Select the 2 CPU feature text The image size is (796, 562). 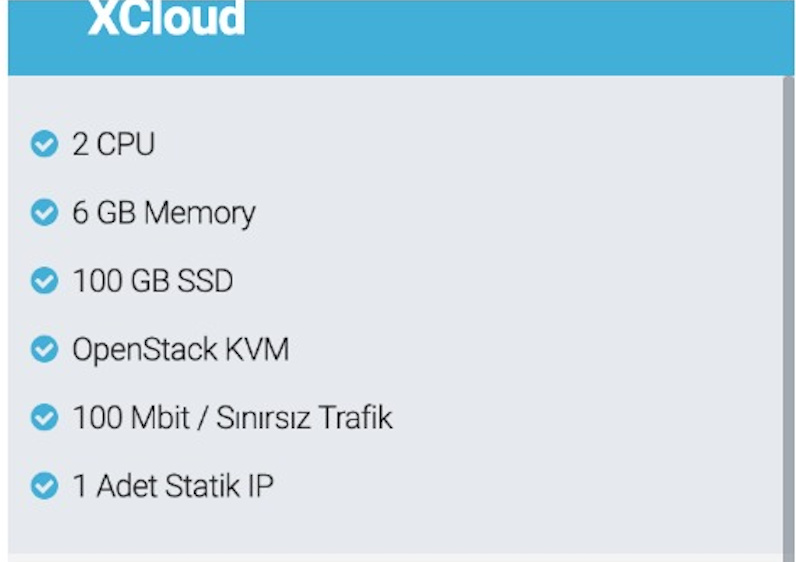click(x=113, y=144)
